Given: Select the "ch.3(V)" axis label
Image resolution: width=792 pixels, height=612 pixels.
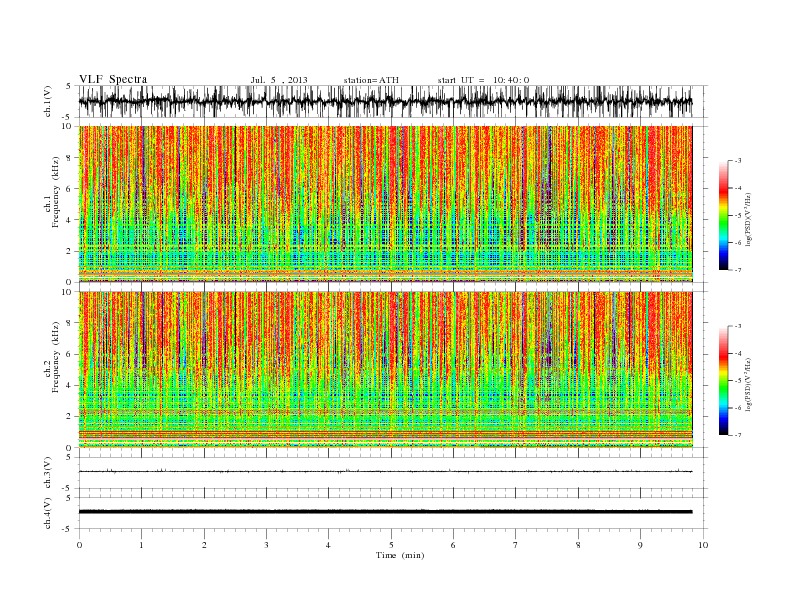Looking at the screenshot, I should pyautogui.click(x=48, y=473).
